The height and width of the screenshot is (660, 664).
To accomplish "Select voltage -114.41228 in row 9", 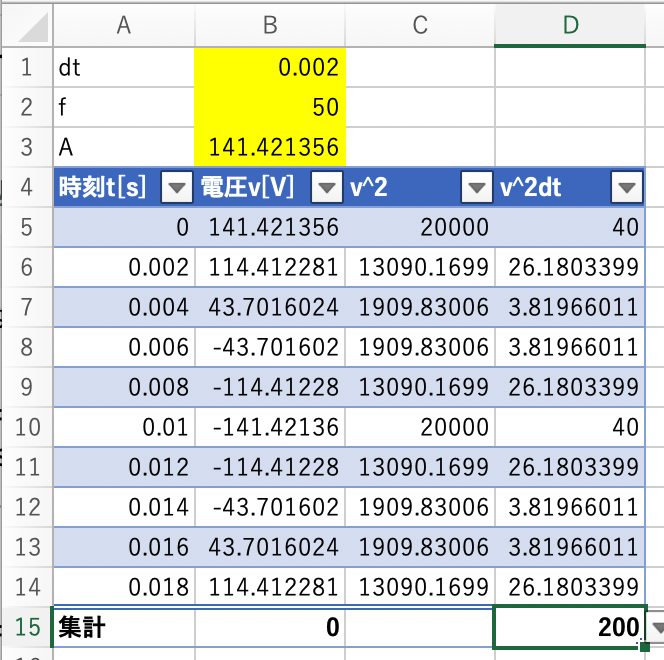I will 270,387.
